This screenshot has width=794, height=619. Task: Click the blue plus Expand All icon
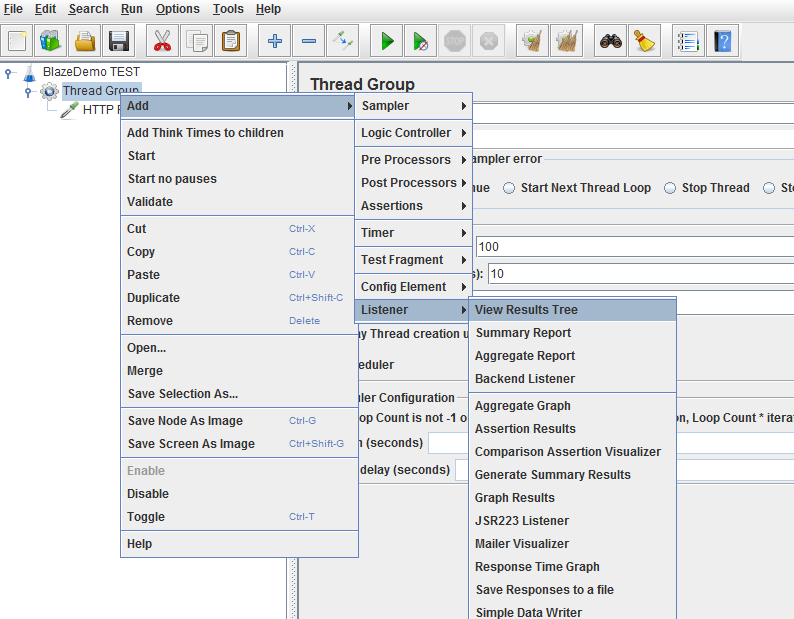[275, 41]
